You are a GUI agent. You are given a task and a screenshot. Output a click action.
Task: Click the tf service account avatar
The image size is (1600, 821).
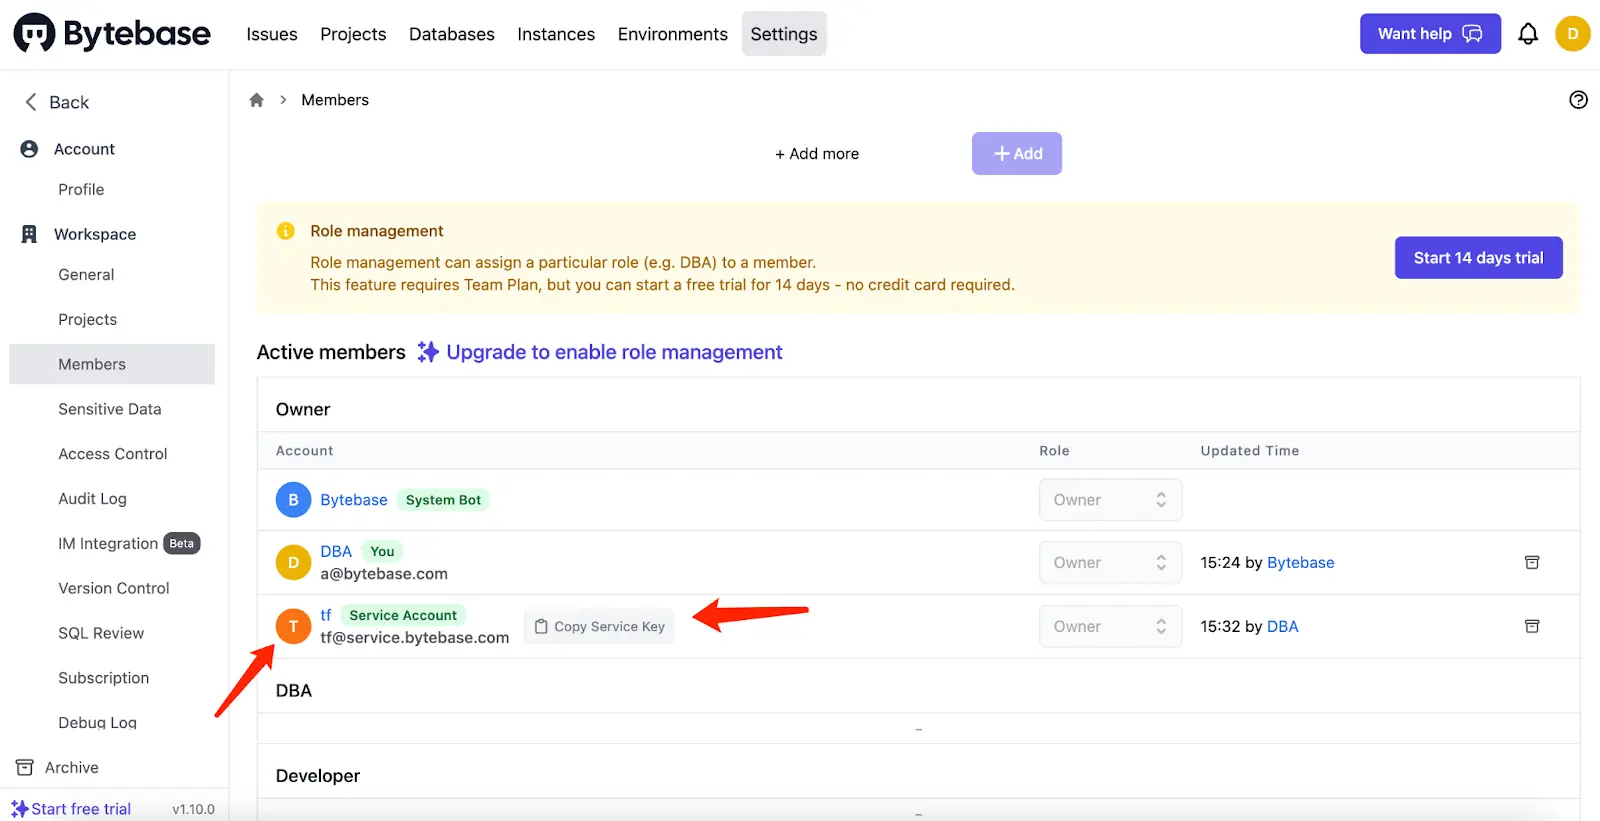tap(293, 626)
